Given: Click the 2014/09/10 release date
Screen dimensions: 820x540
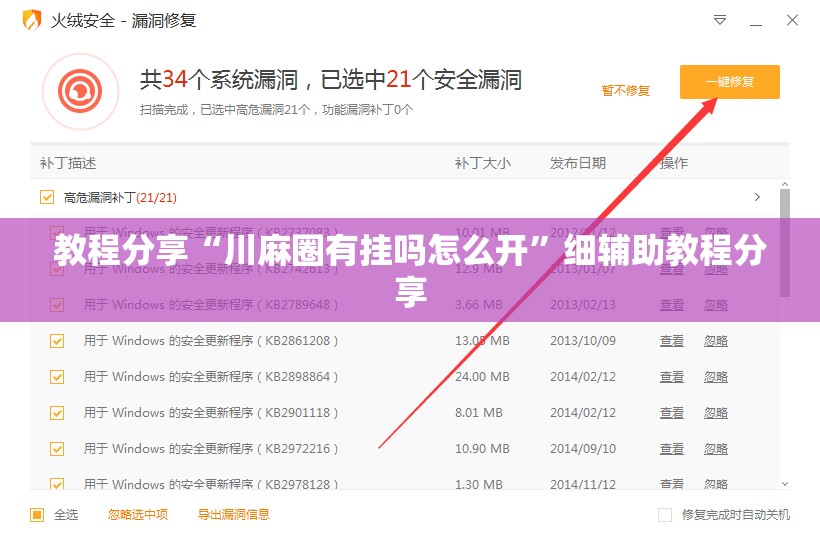Looking at the screenshot, I should (583, 449).
